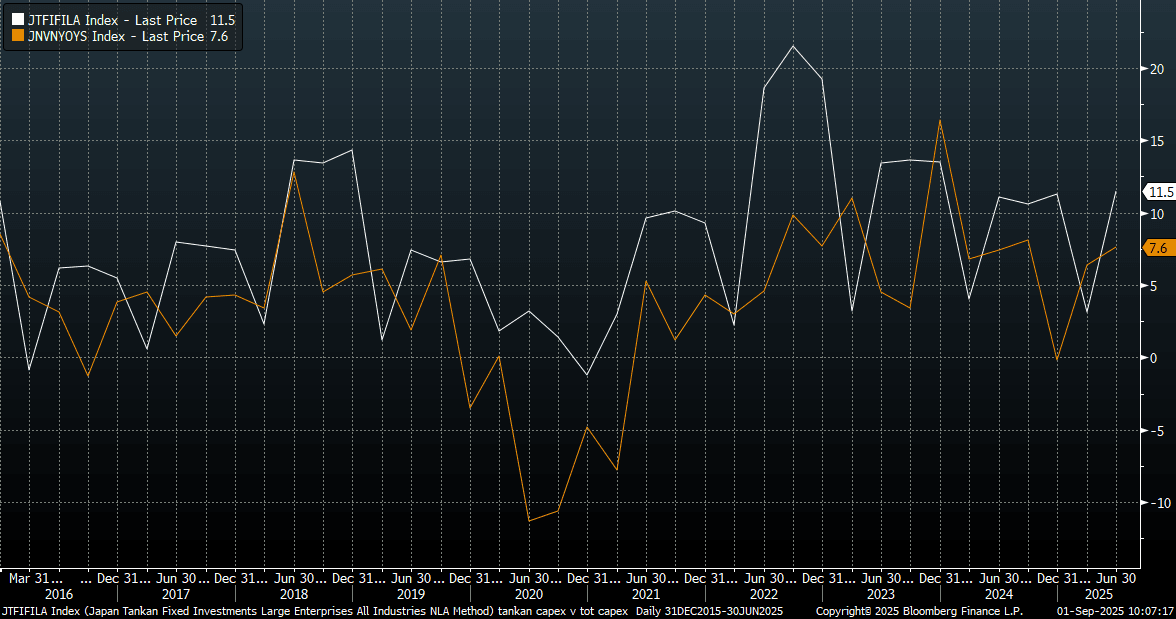Click the 15 label on the y-axis
This screenshot has height=619, width=1176.
coord(1157,141)
